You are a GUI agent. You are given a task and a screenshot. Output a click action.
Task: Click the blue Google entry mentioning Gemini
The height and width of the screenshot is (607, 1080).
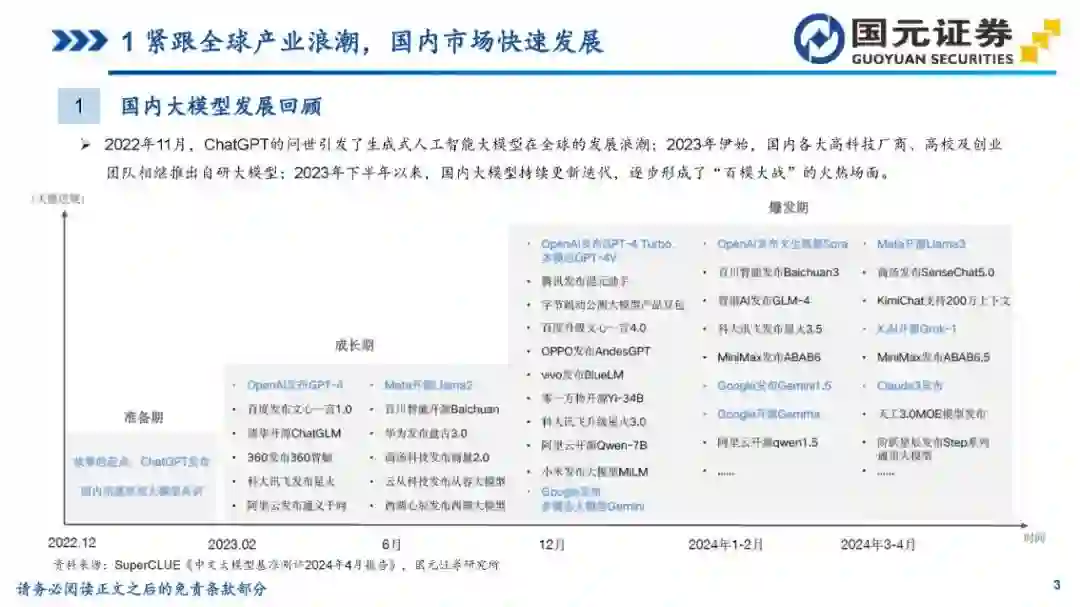tap(592, 499)
